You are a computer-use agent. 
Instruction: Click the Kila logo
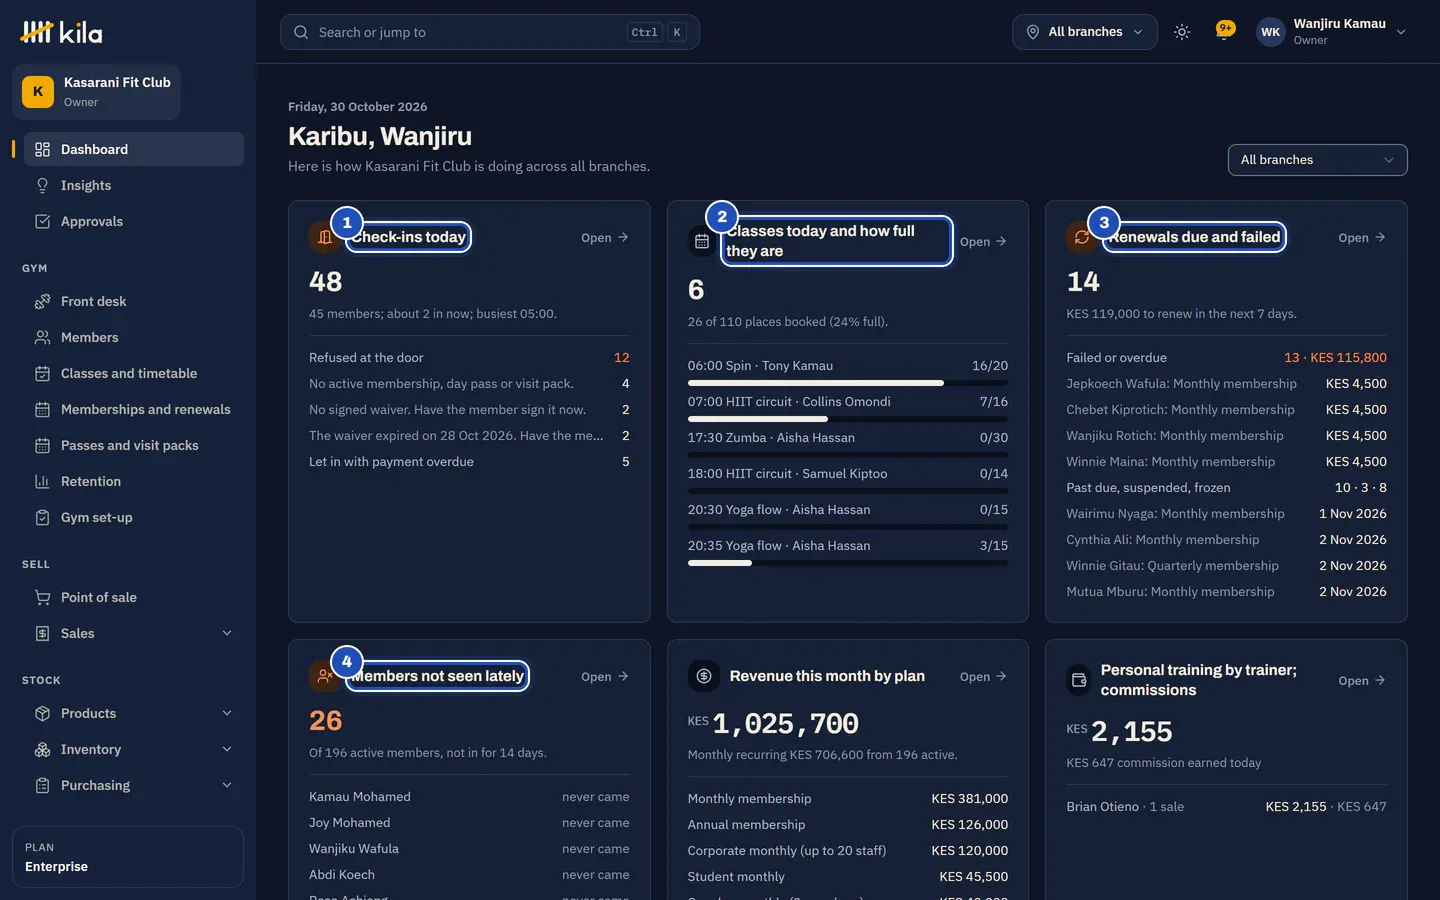pos(61,32)
